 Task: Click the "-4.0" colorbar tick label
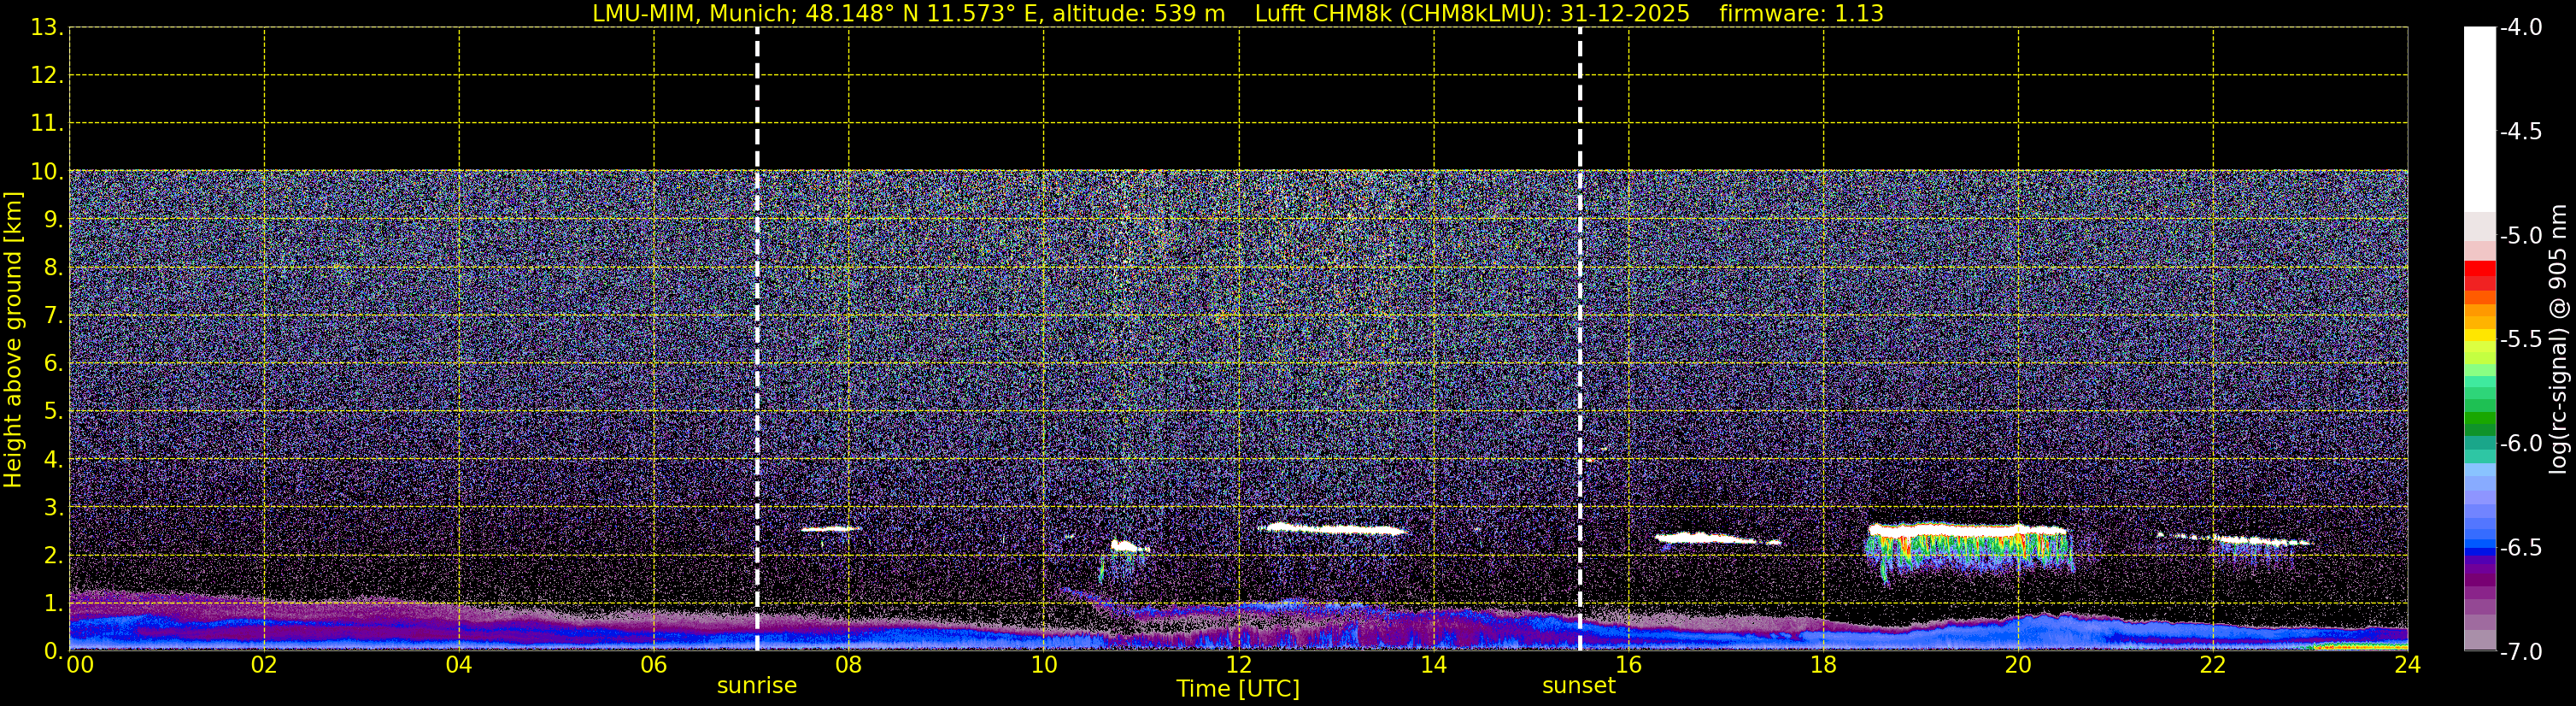2520,28
